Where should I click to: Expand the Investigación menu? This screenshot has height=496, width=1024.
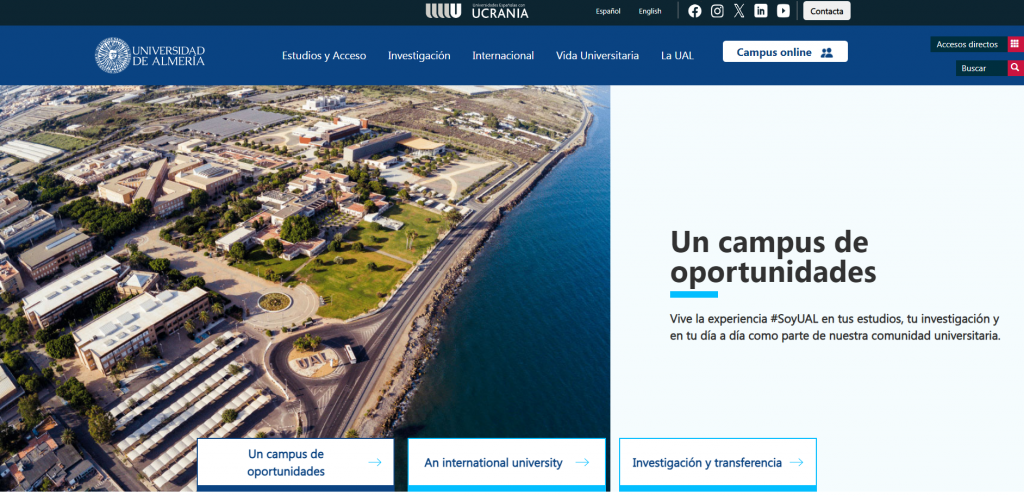[419, 55]
